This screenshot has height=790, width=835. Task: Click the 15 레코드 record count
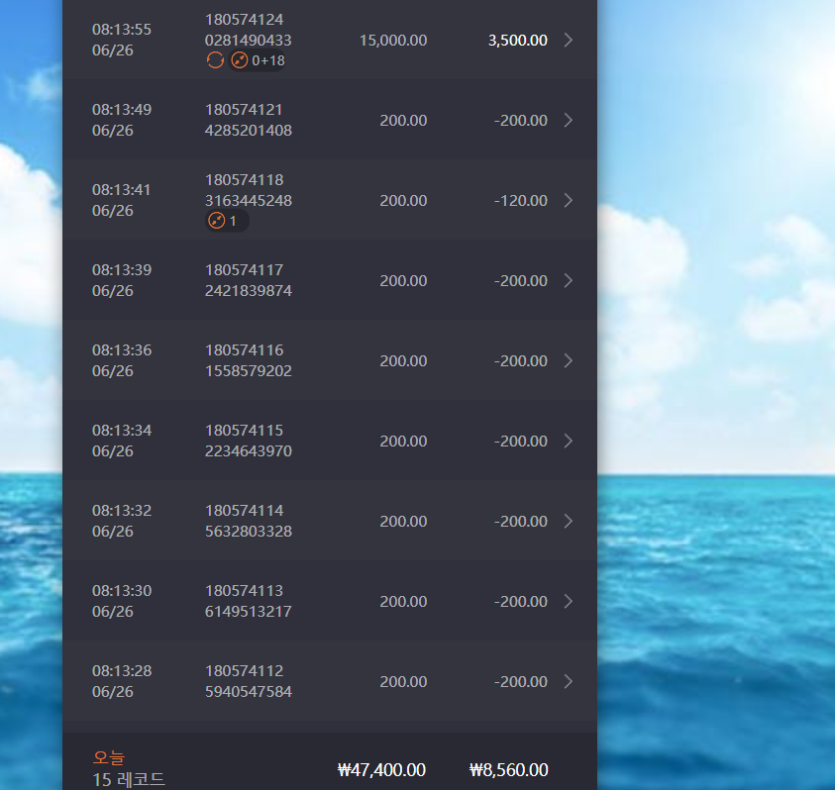click(128, 780)
